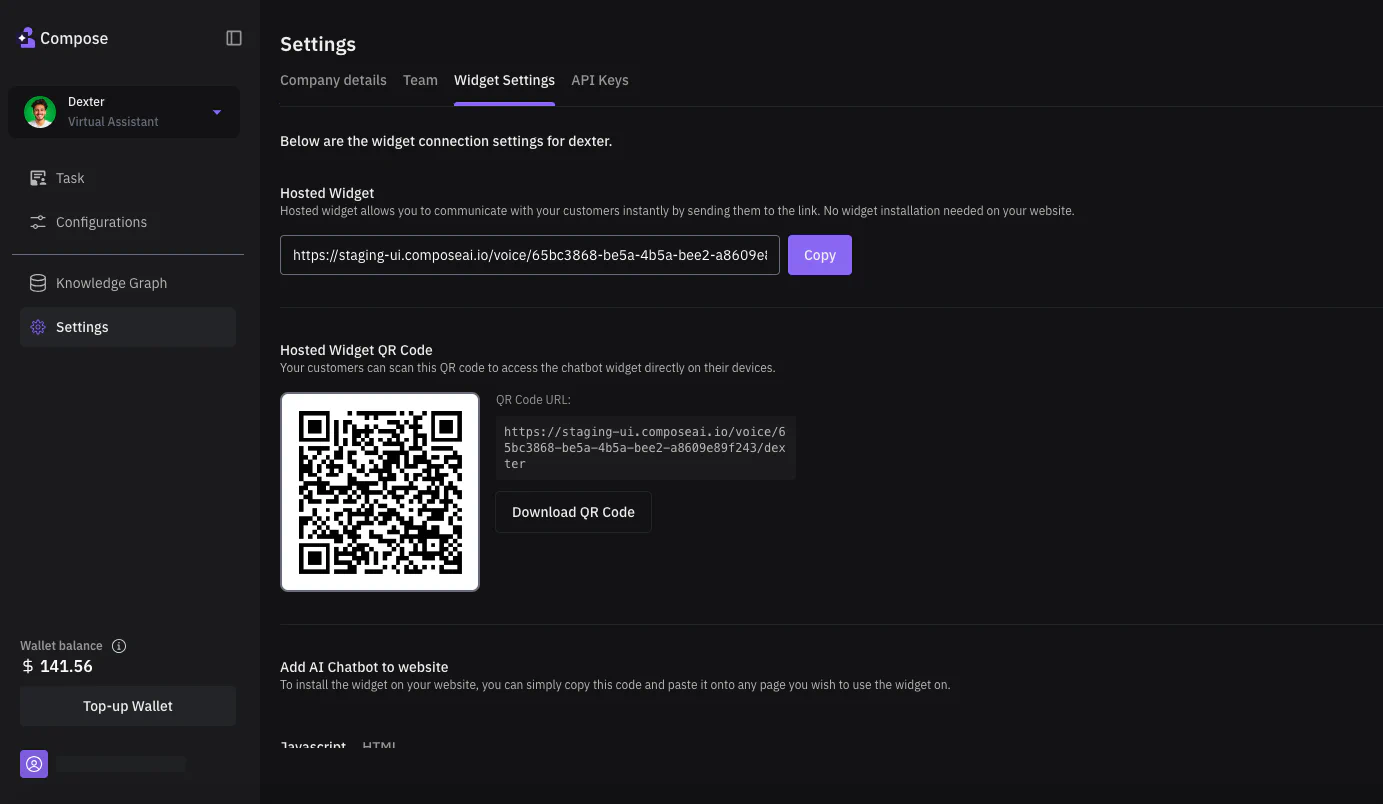The image size is (1383, 804).
Task: Open the Configurations menu item
Action: point(128,222)
